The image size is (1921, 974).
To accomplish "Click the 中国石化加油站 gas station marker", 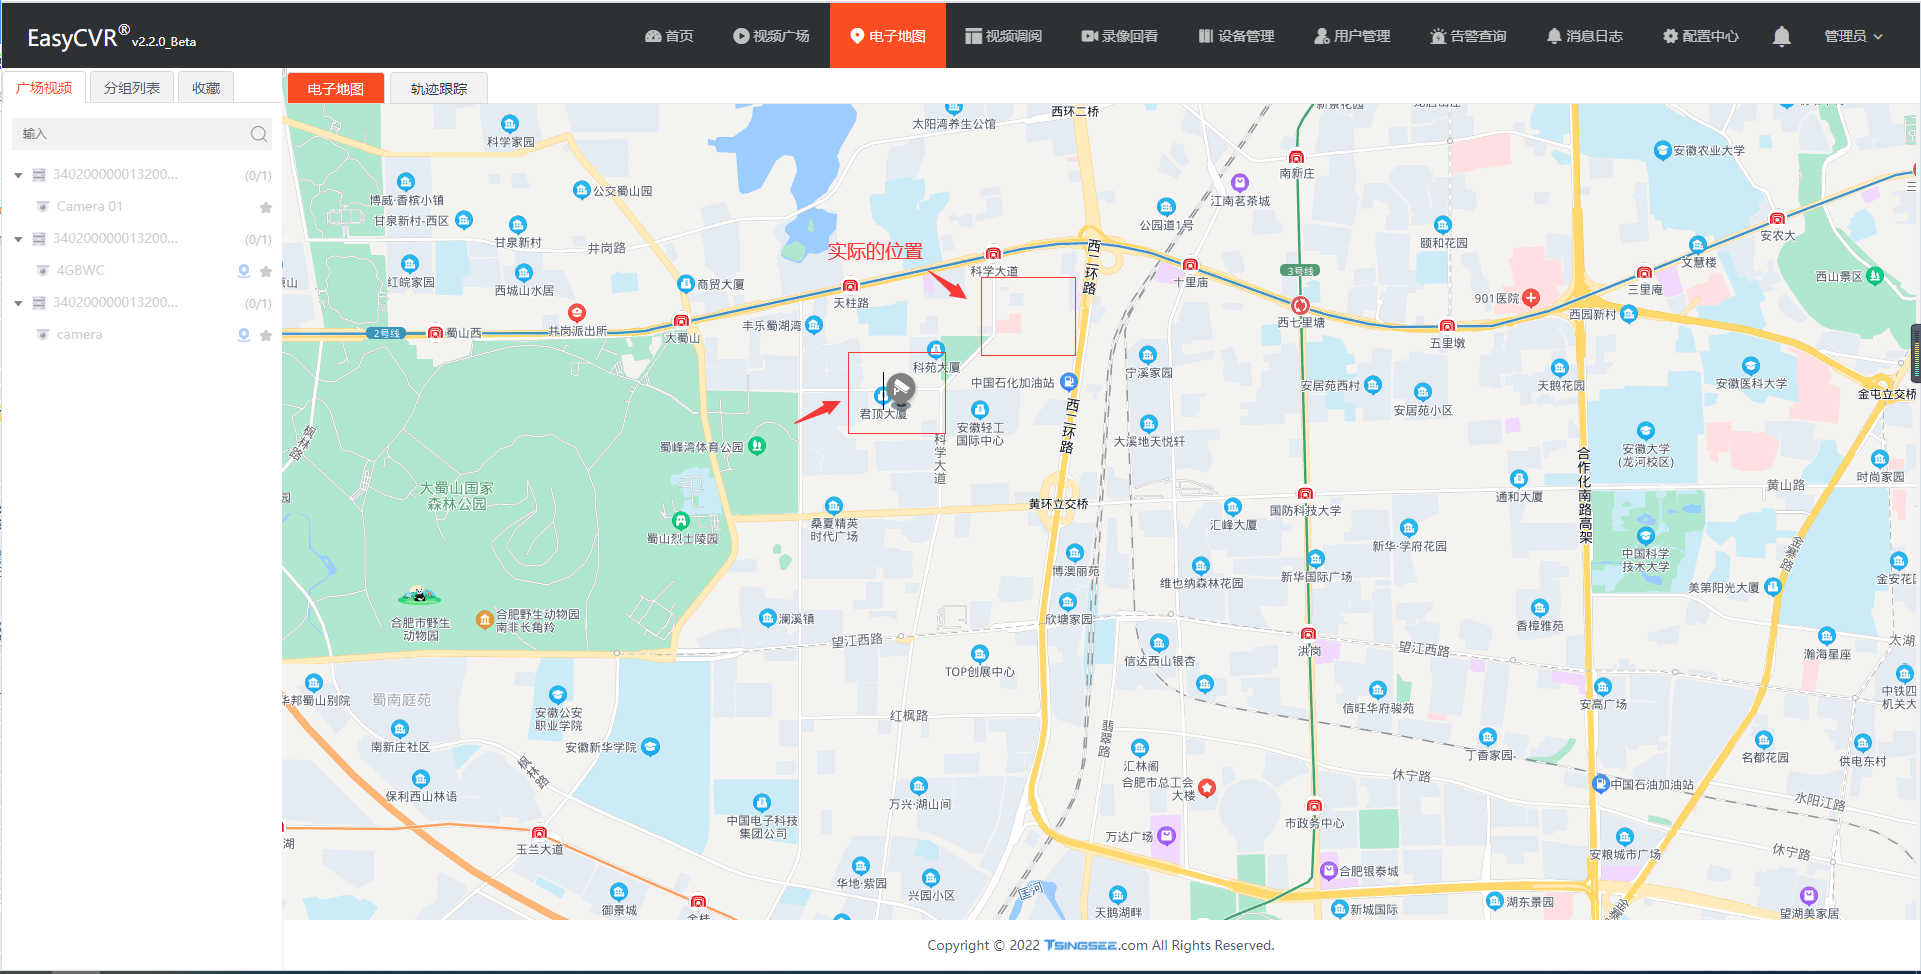I will point(1069,382).
